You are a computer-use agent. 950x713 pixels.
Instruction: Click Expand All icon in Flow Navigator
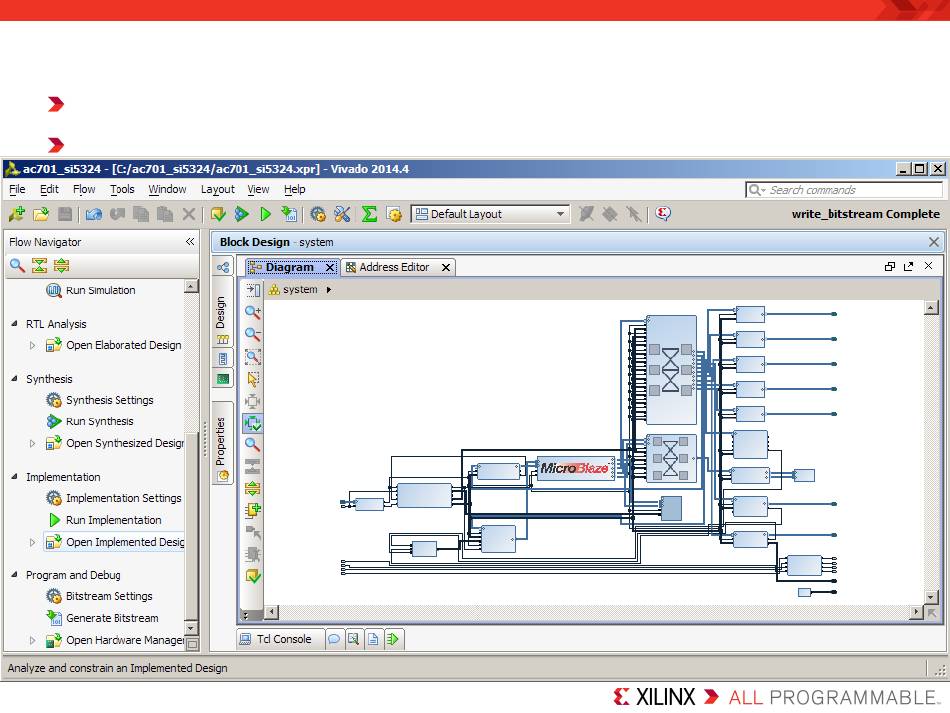click(61, 265)
